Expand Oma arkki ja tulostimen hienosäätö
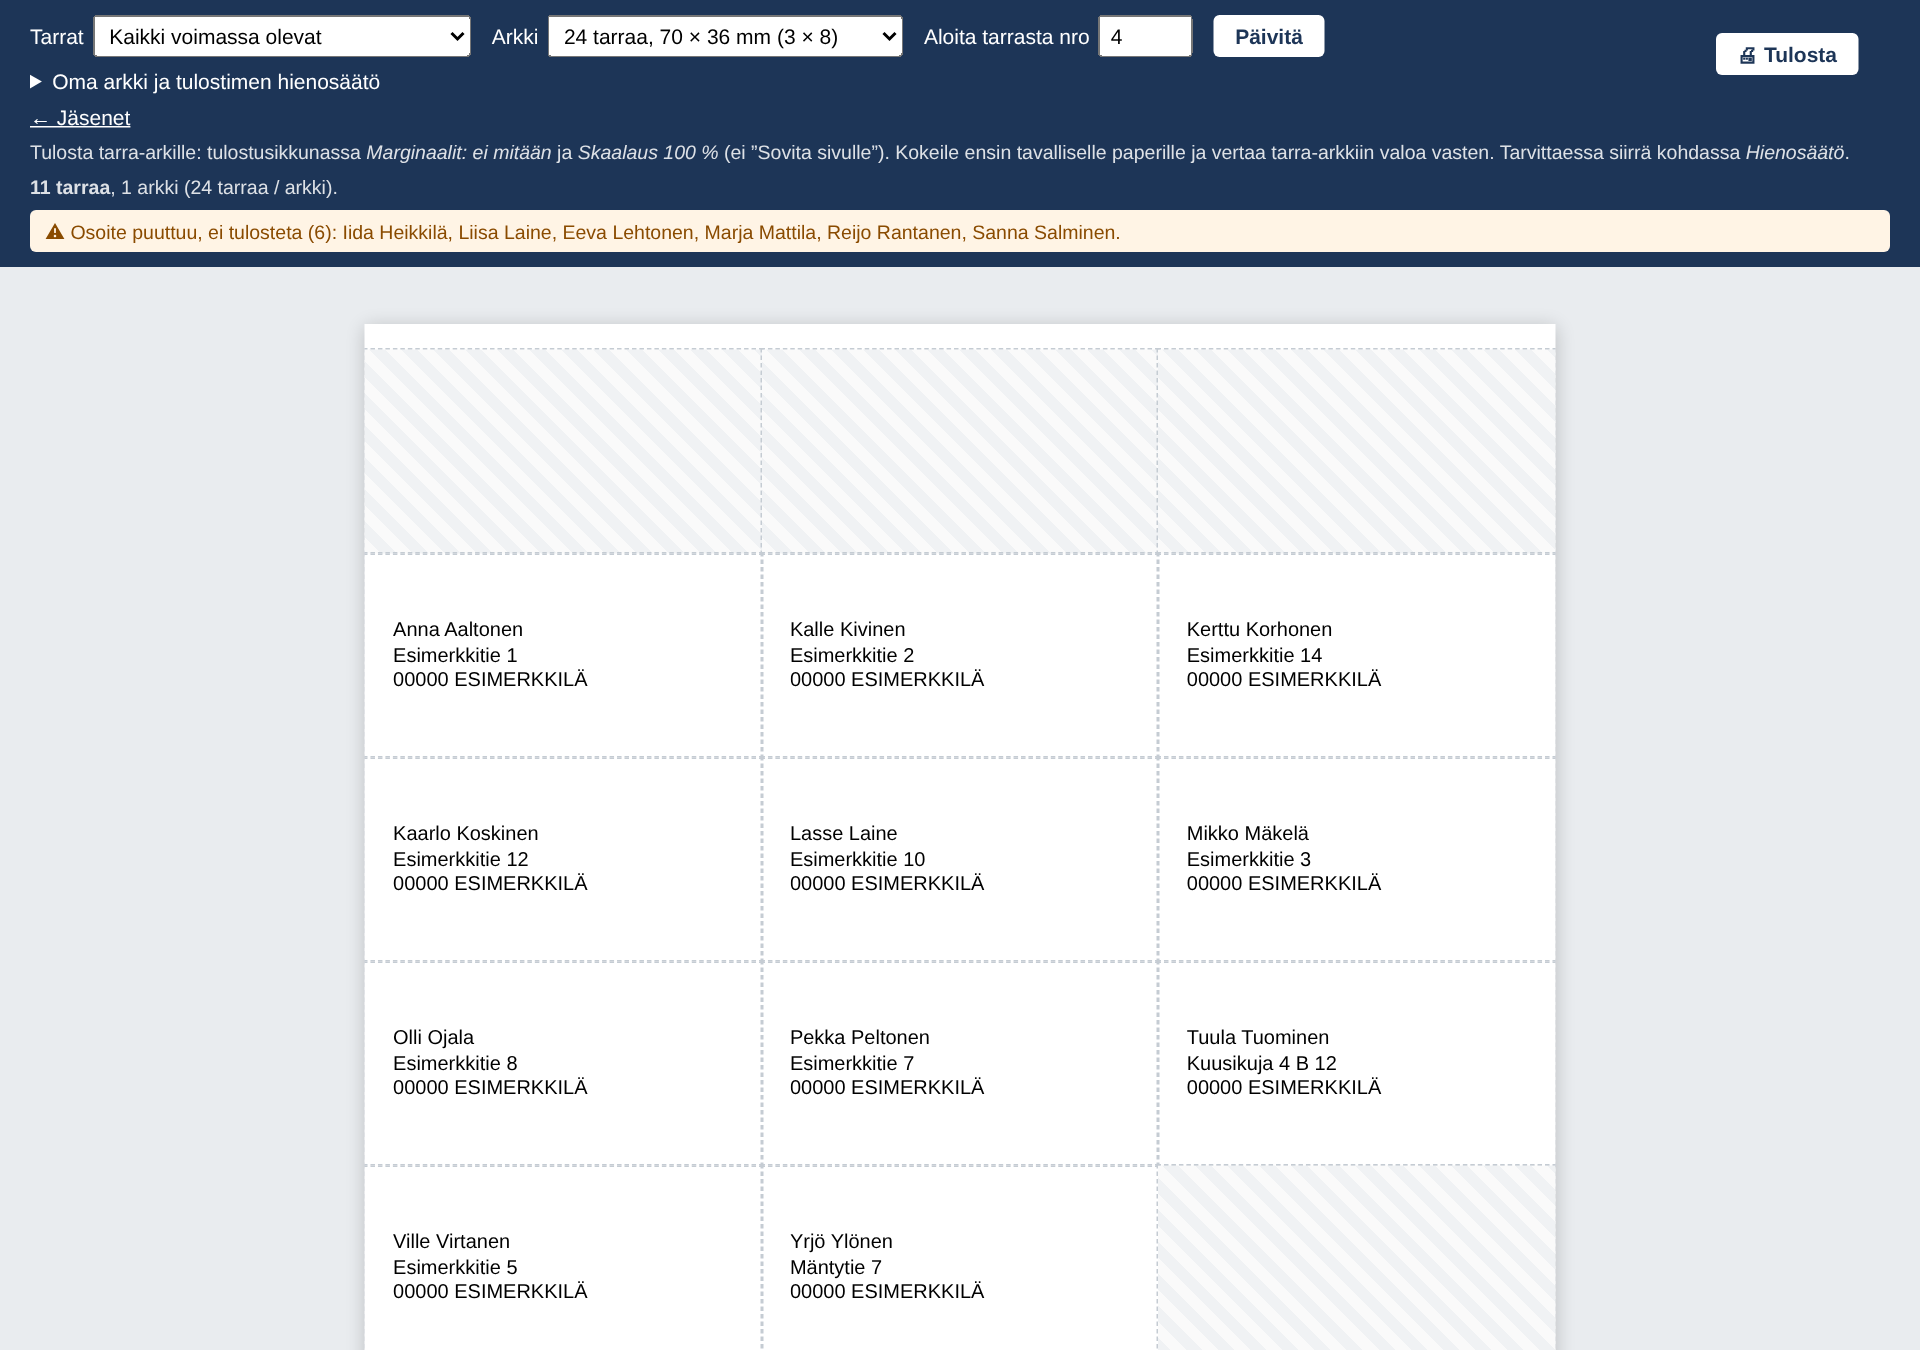Screen dimensions: 1920x1350 click(x=205, y=82)
